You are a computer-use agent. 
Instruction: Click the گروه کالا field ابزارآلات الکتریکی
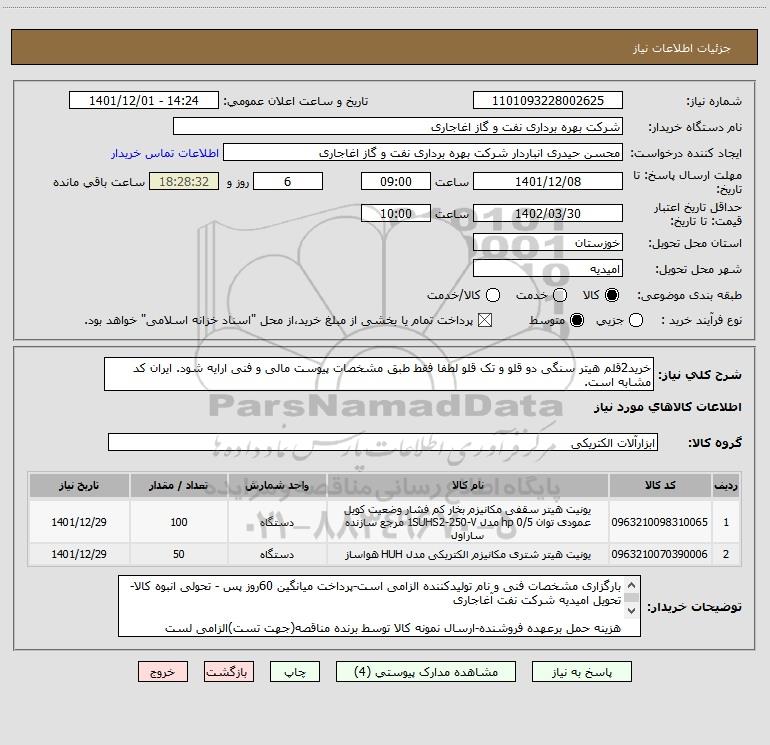[x=383, y=442]
